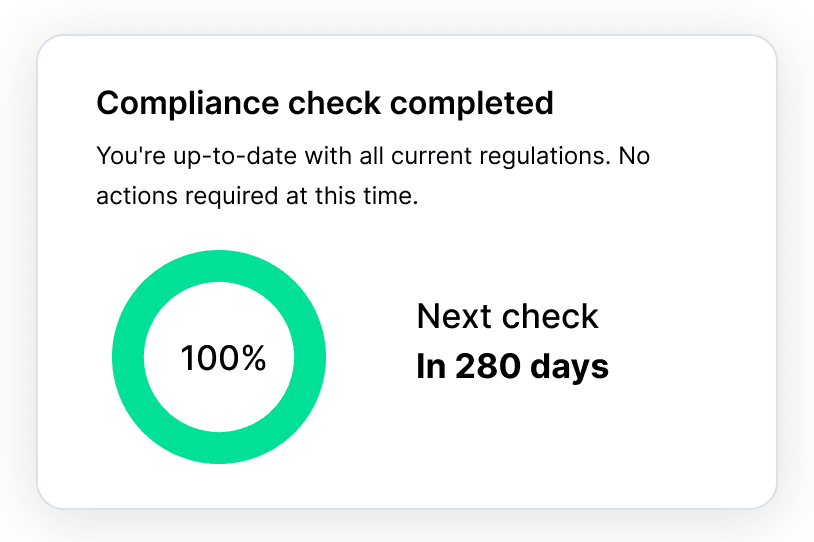This screenshot has width=814, height=542.
Task: Click the bottom arc of the green ring
Action: (219, 448)
